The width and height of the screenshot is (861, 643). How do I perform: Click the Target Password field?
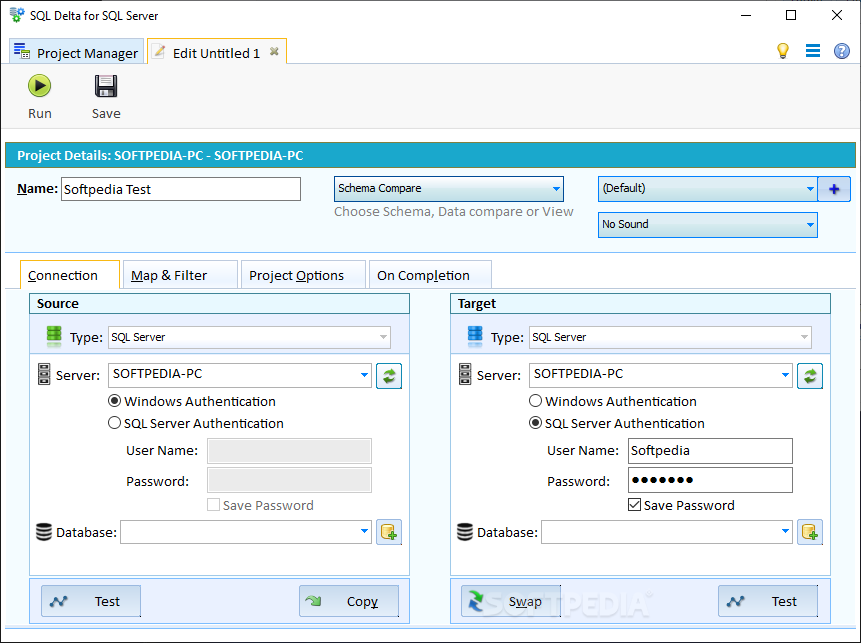coord(710,480)
